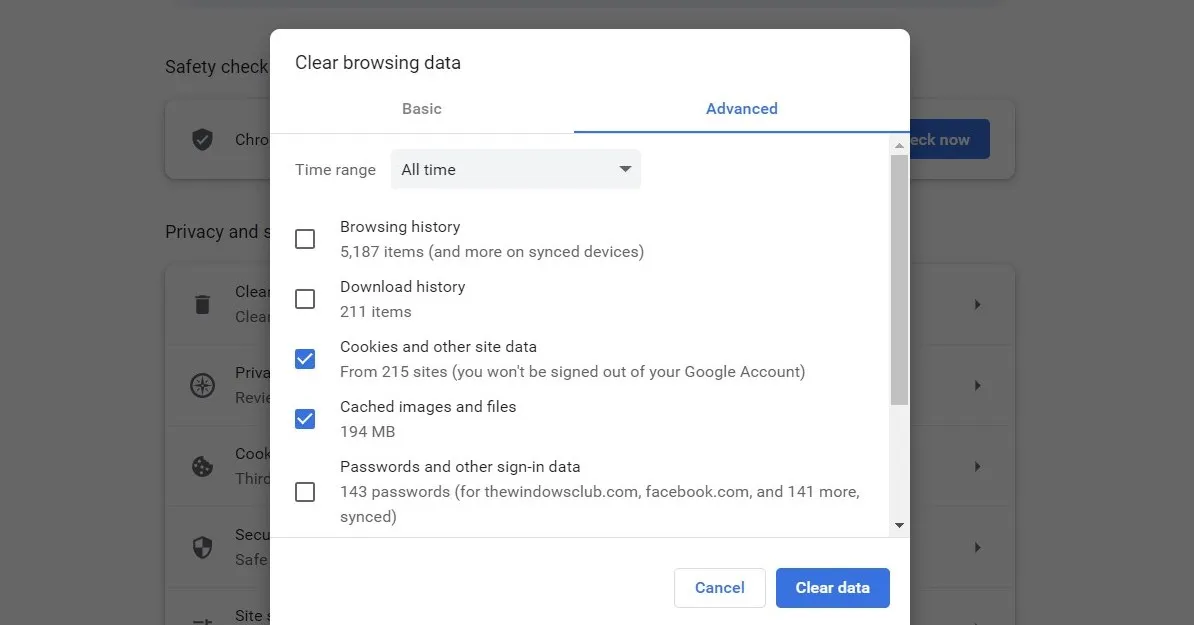1194x625 pixels.
Task: Click the trash icon for Clear browsing data
Action: [202, 303]
